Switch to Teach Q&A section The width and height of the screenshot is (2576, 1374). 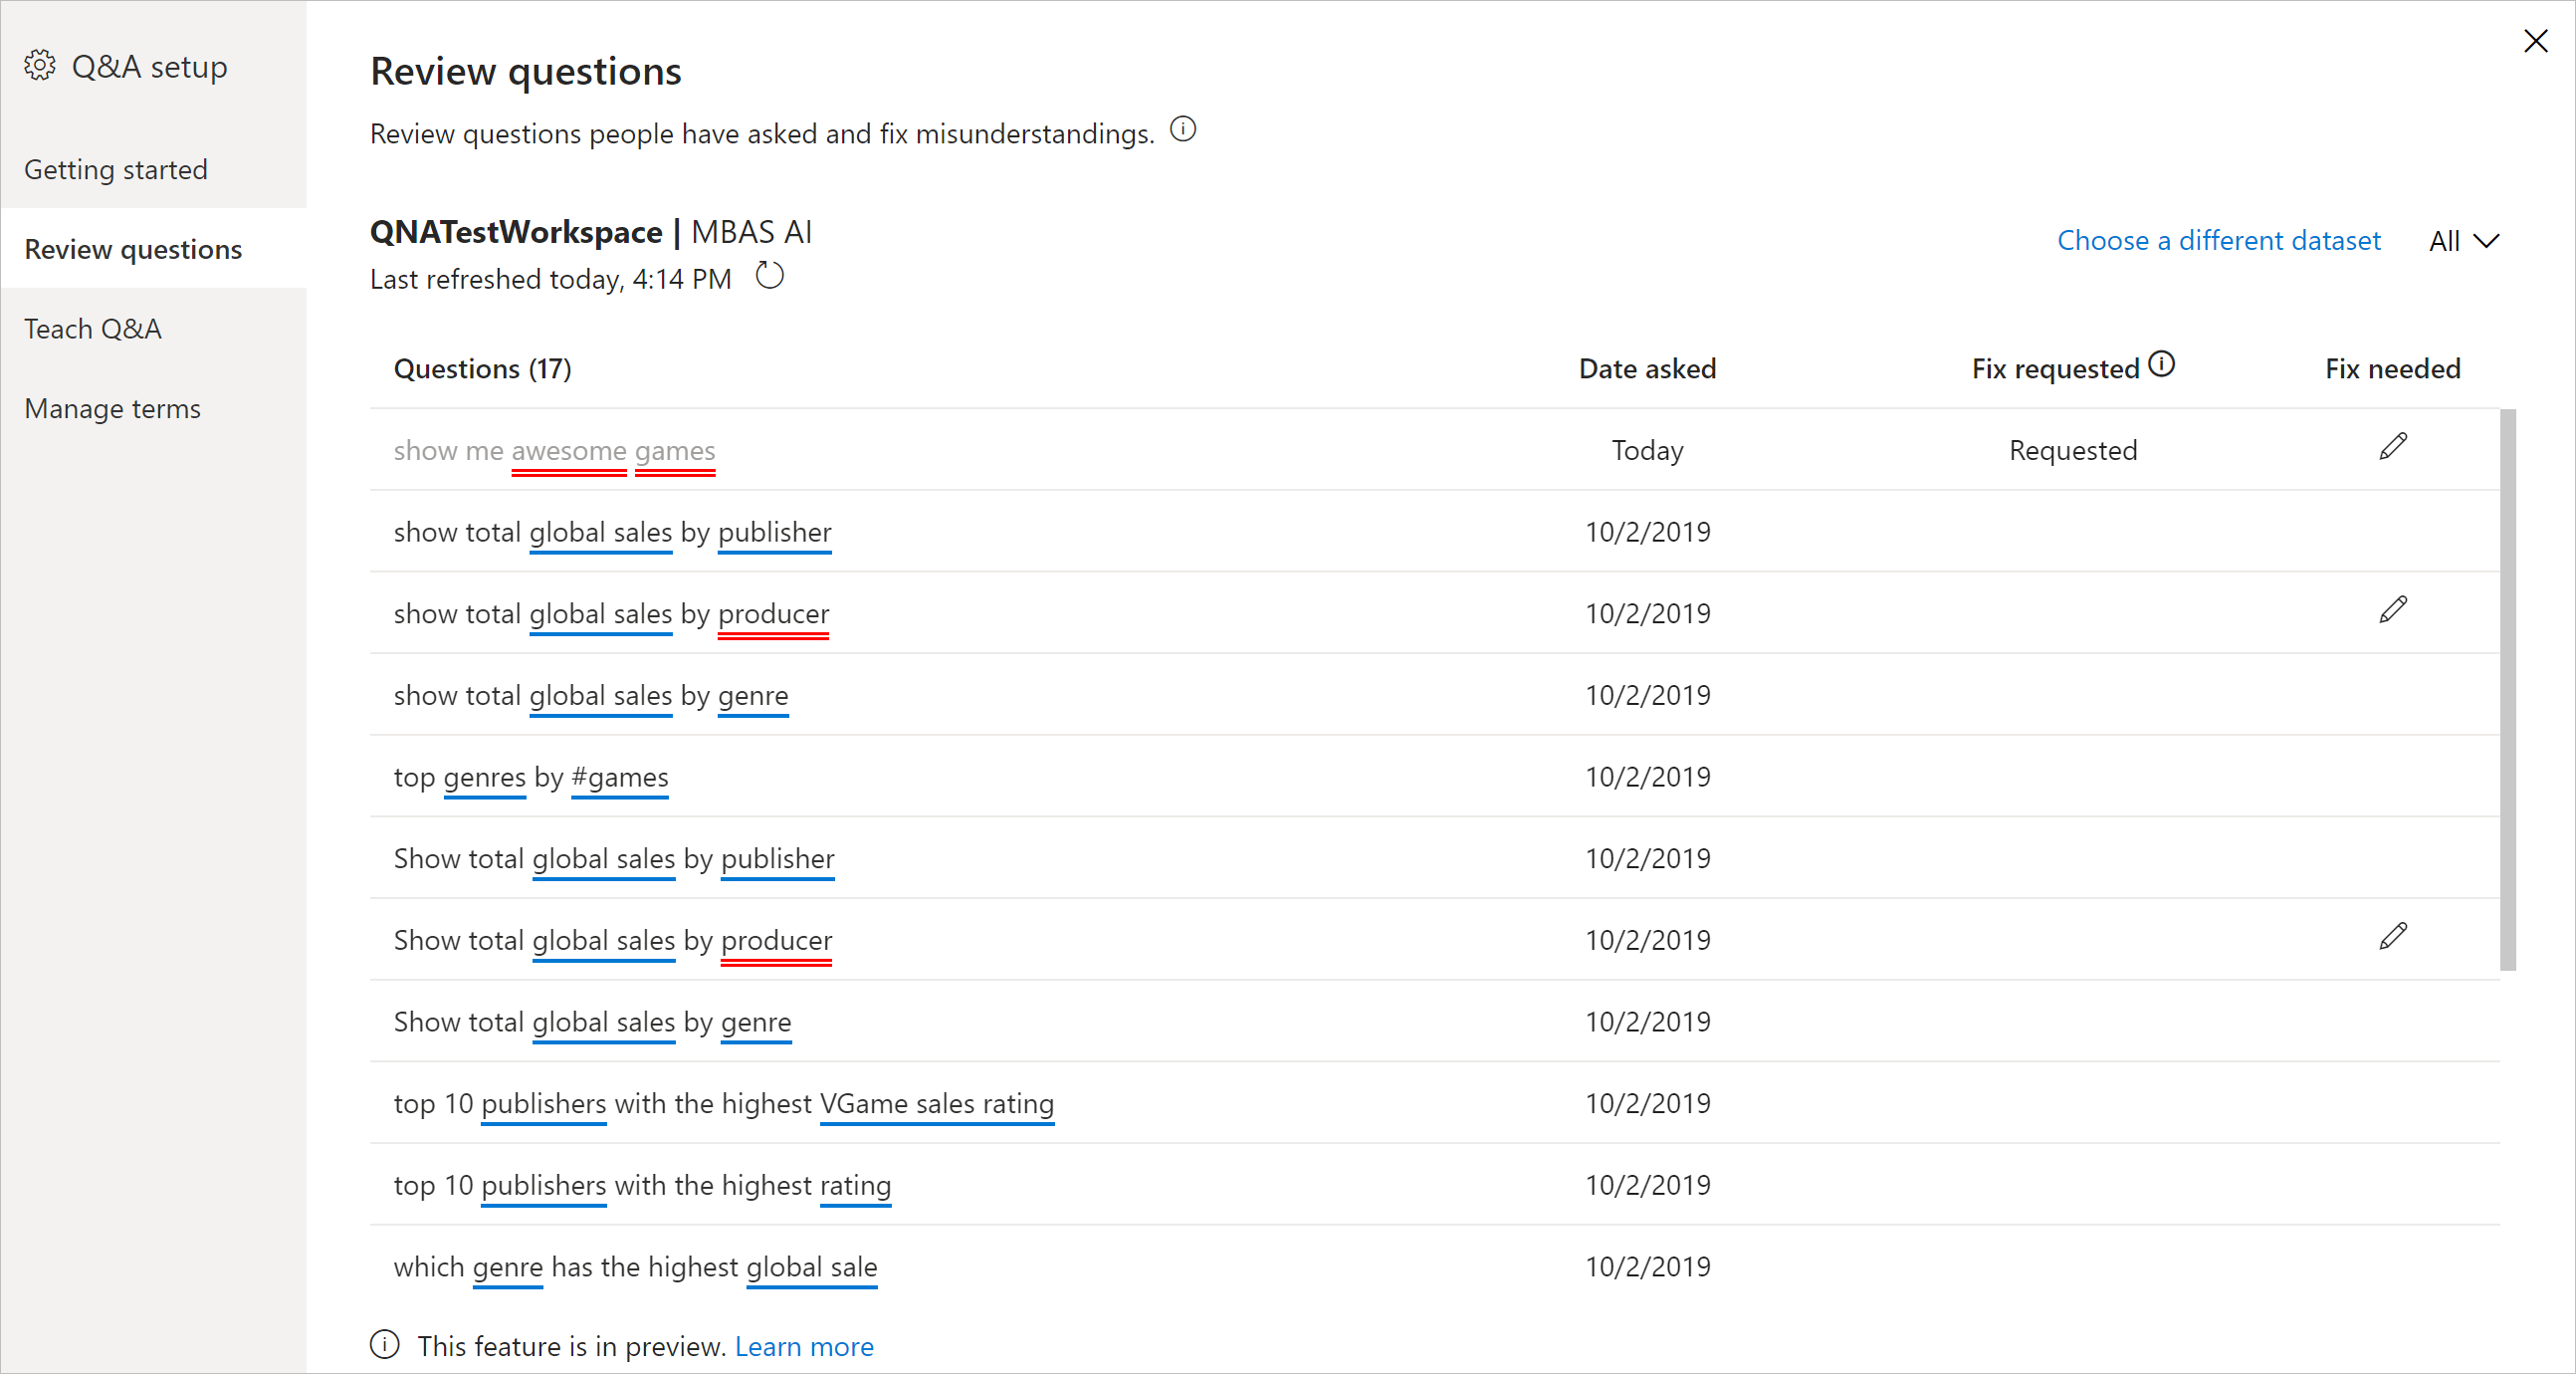click(x=93, y=329)
